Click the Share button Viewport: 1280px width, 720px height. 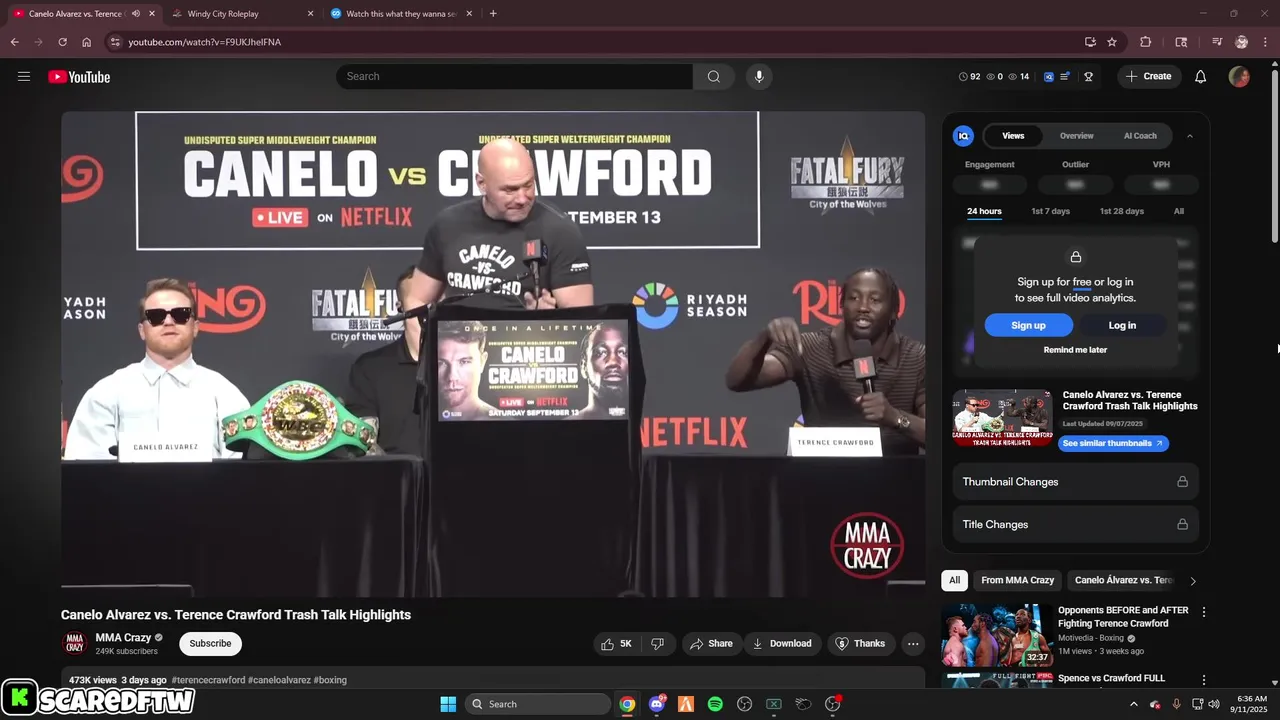(x=710, y=643)
